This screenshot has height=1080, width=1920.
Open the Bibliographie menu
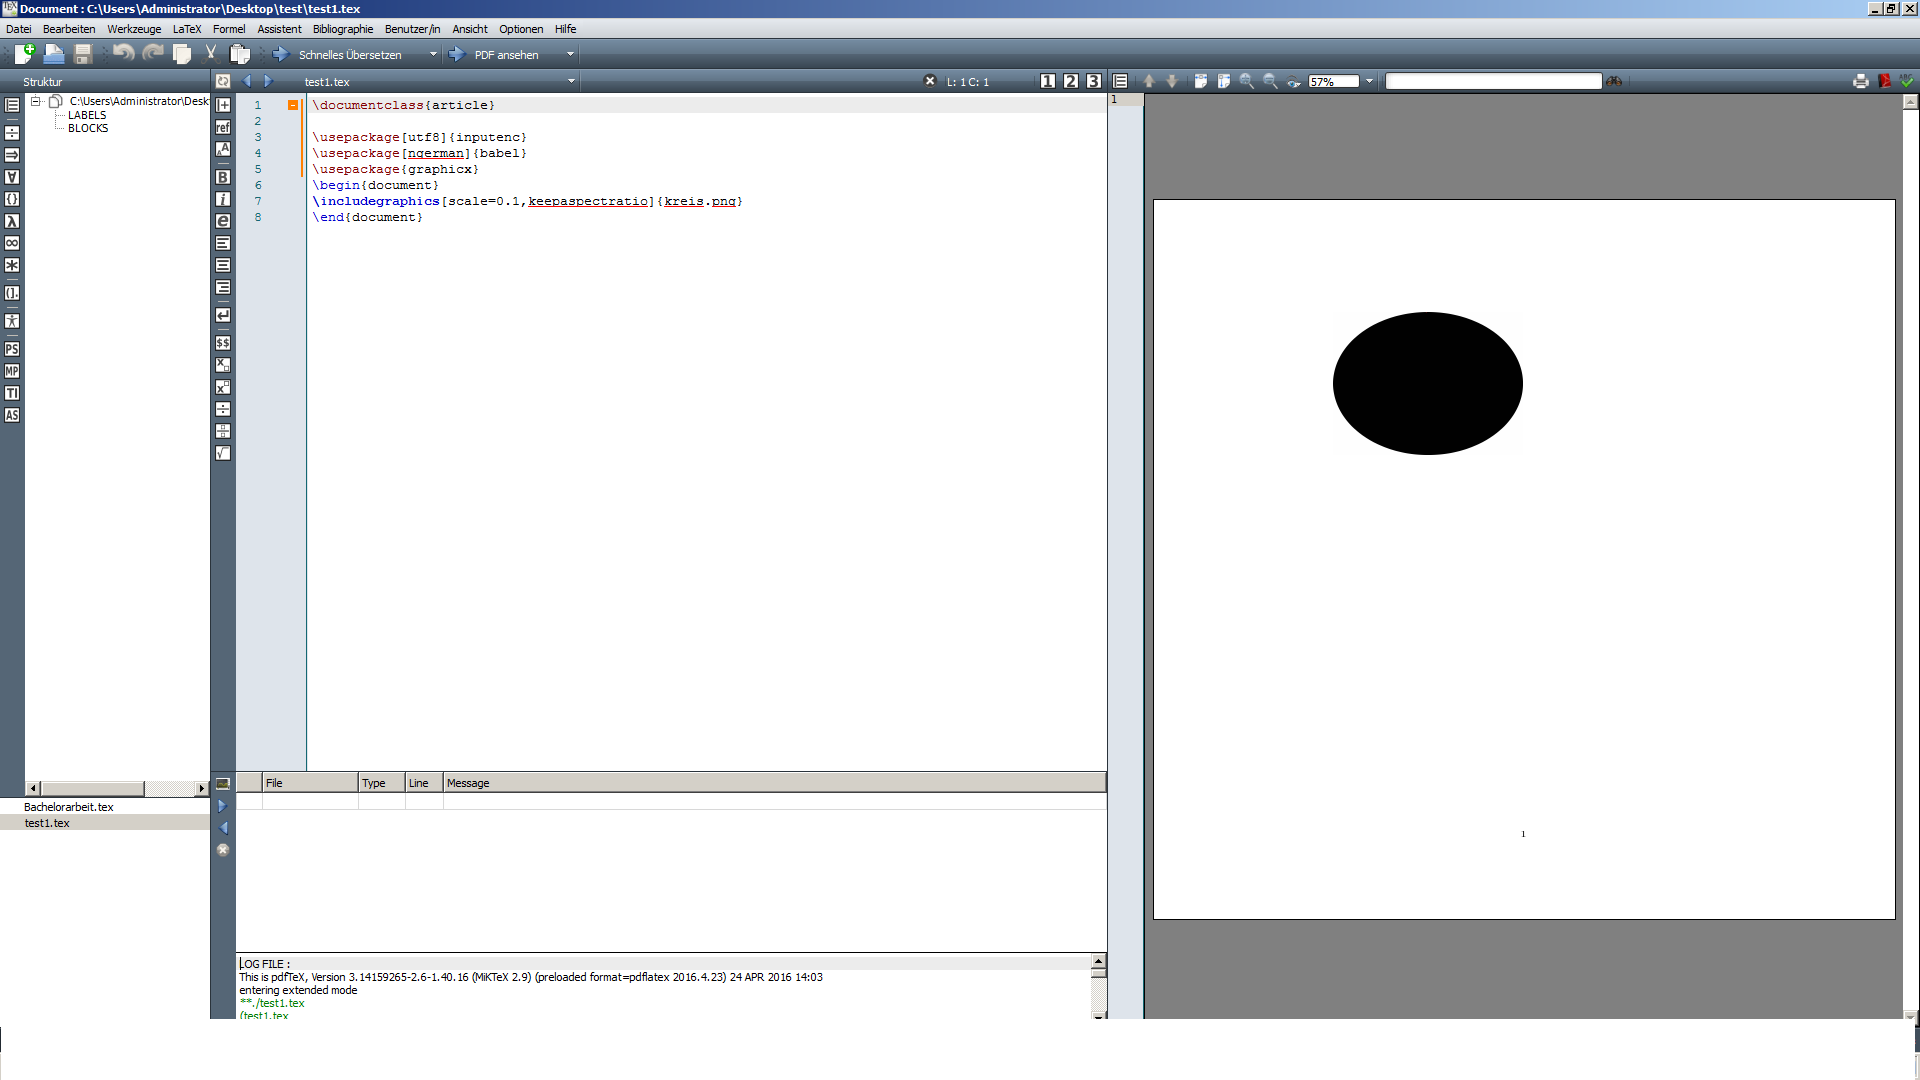343,29
